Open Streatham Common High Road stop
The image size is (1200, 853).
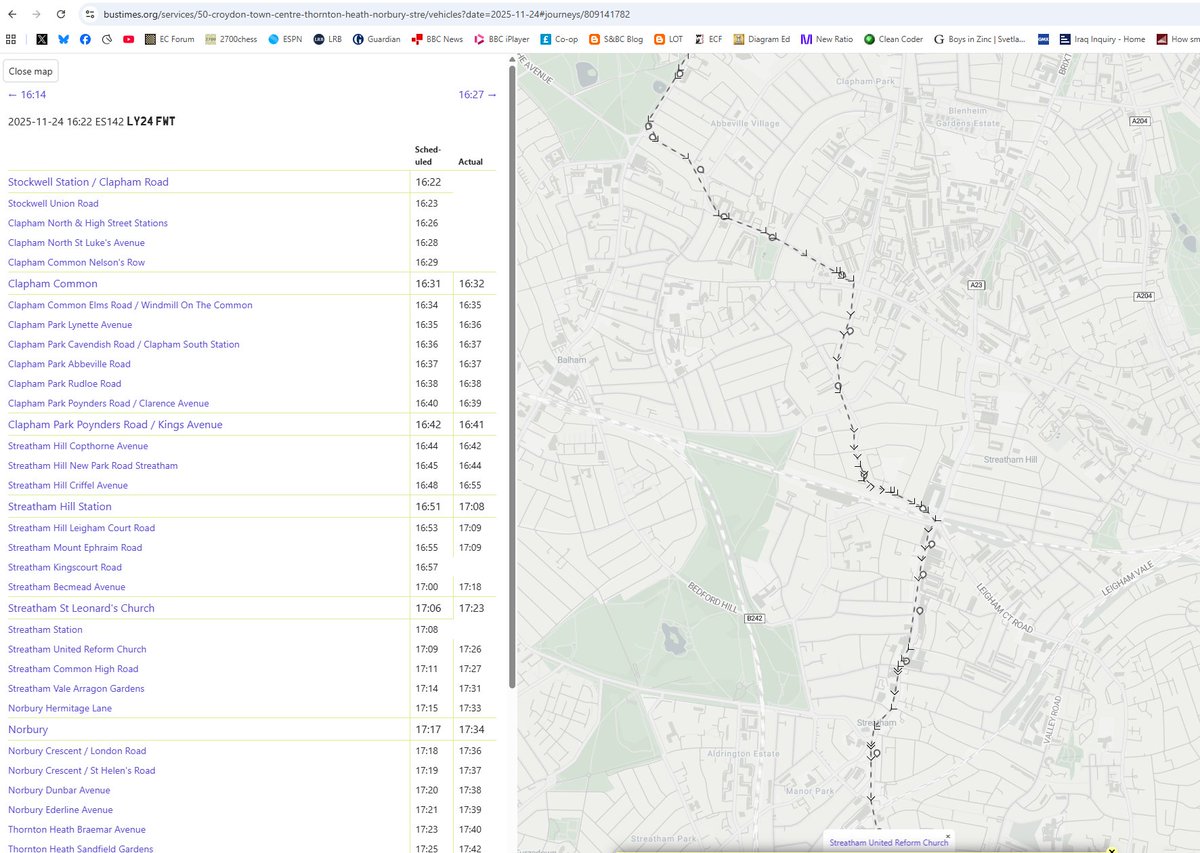pos(73,669)
